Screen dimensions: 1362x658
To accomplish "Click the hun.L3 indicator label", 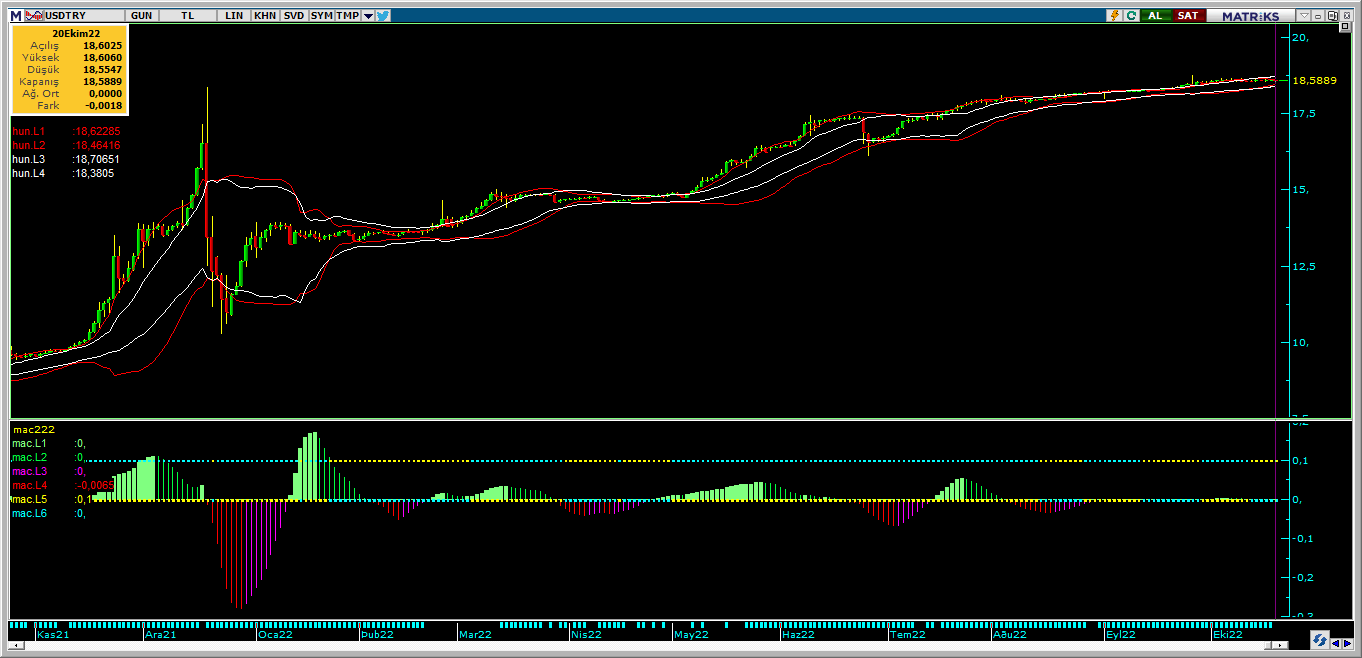I will point(29,159).
